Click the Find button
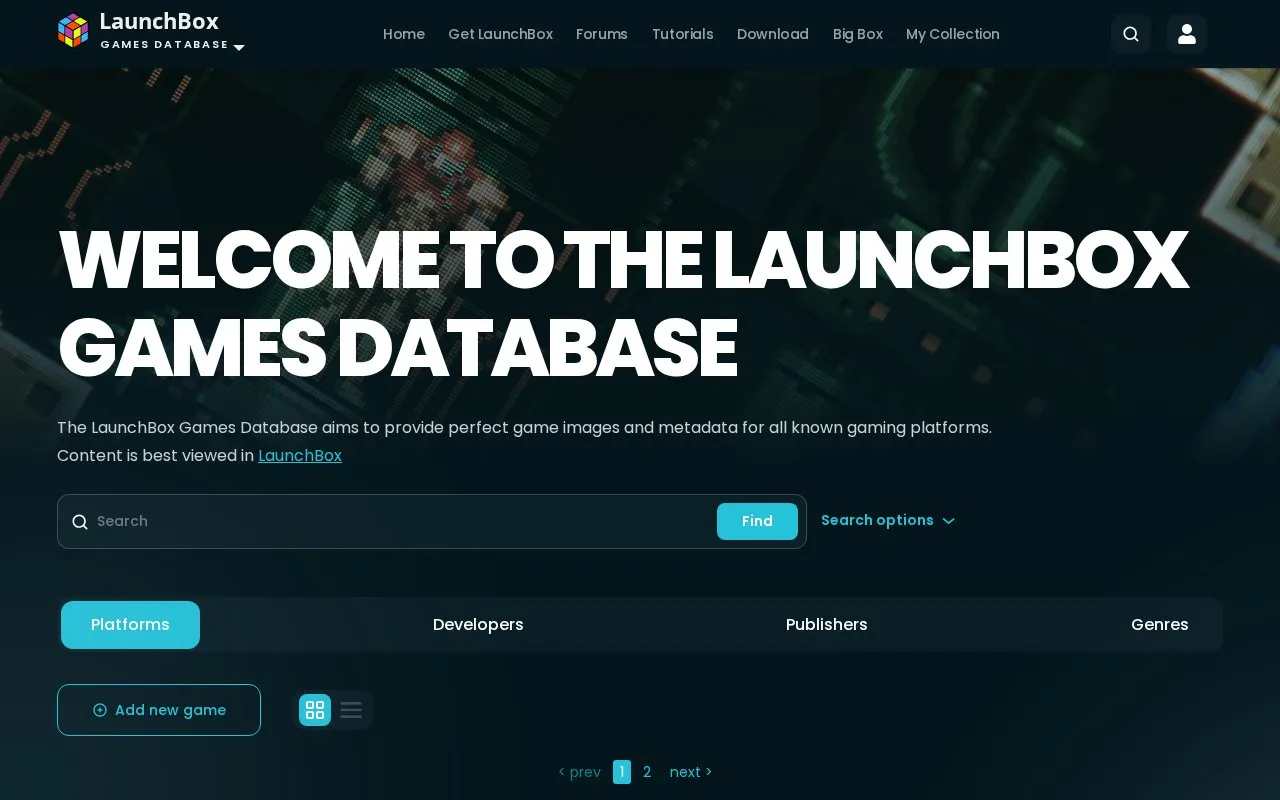Image resolution: width=1280 pixels, height=800 pixels. pos(757,521)
